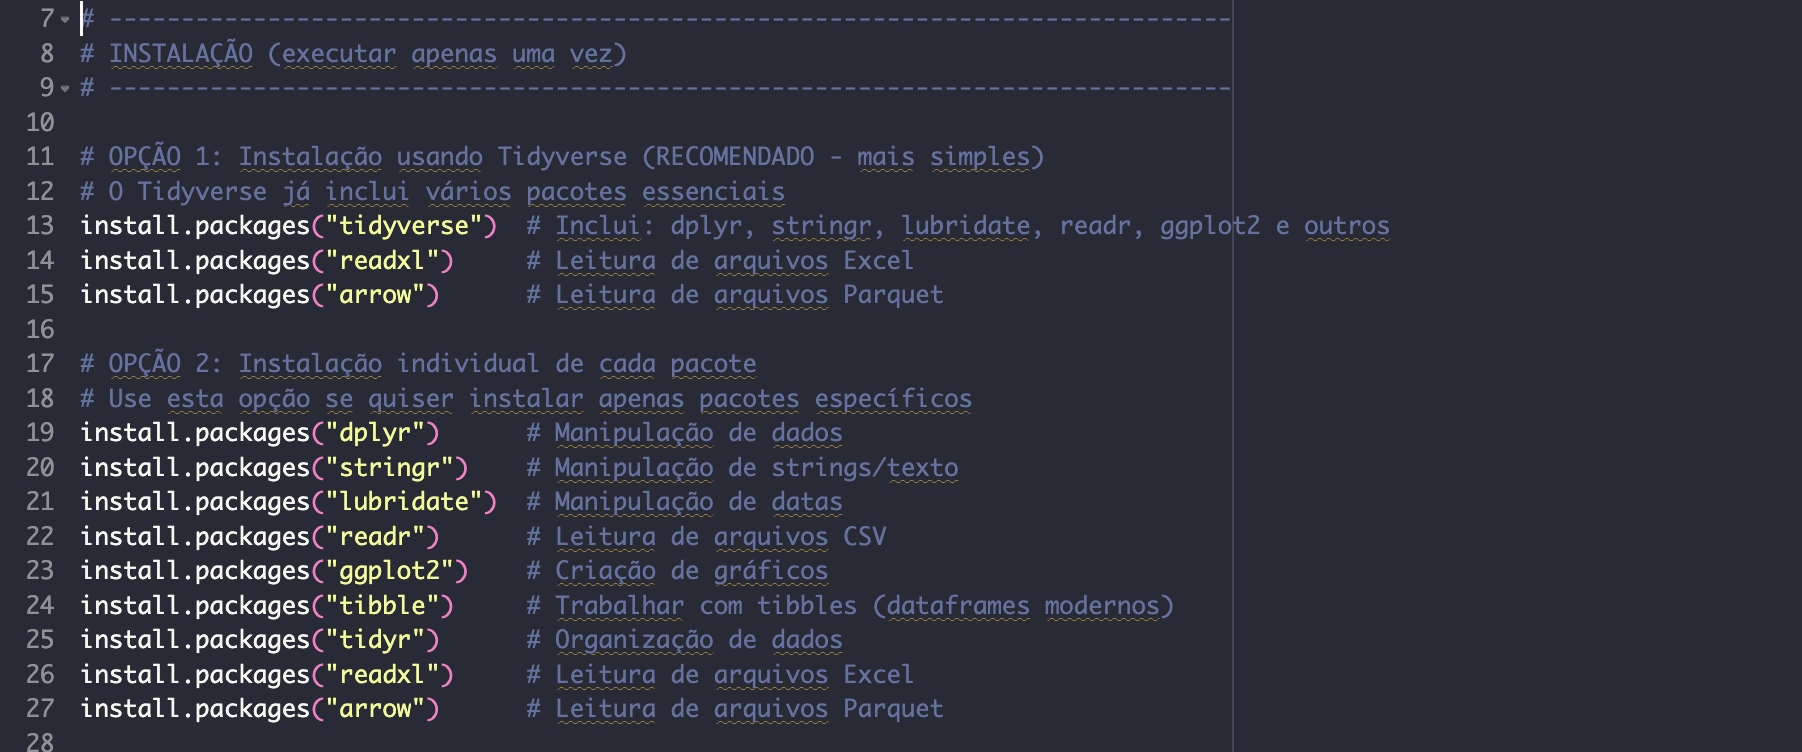Click the "Leitura de arquivos CSV" comment
This screenshot has width=1802, height=752.
(x=720, y=537)
